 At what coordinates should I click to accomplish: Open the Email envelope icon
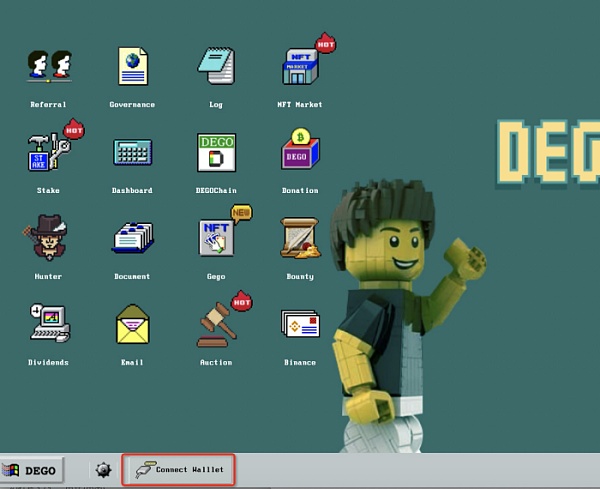click(x=132, y=324)
